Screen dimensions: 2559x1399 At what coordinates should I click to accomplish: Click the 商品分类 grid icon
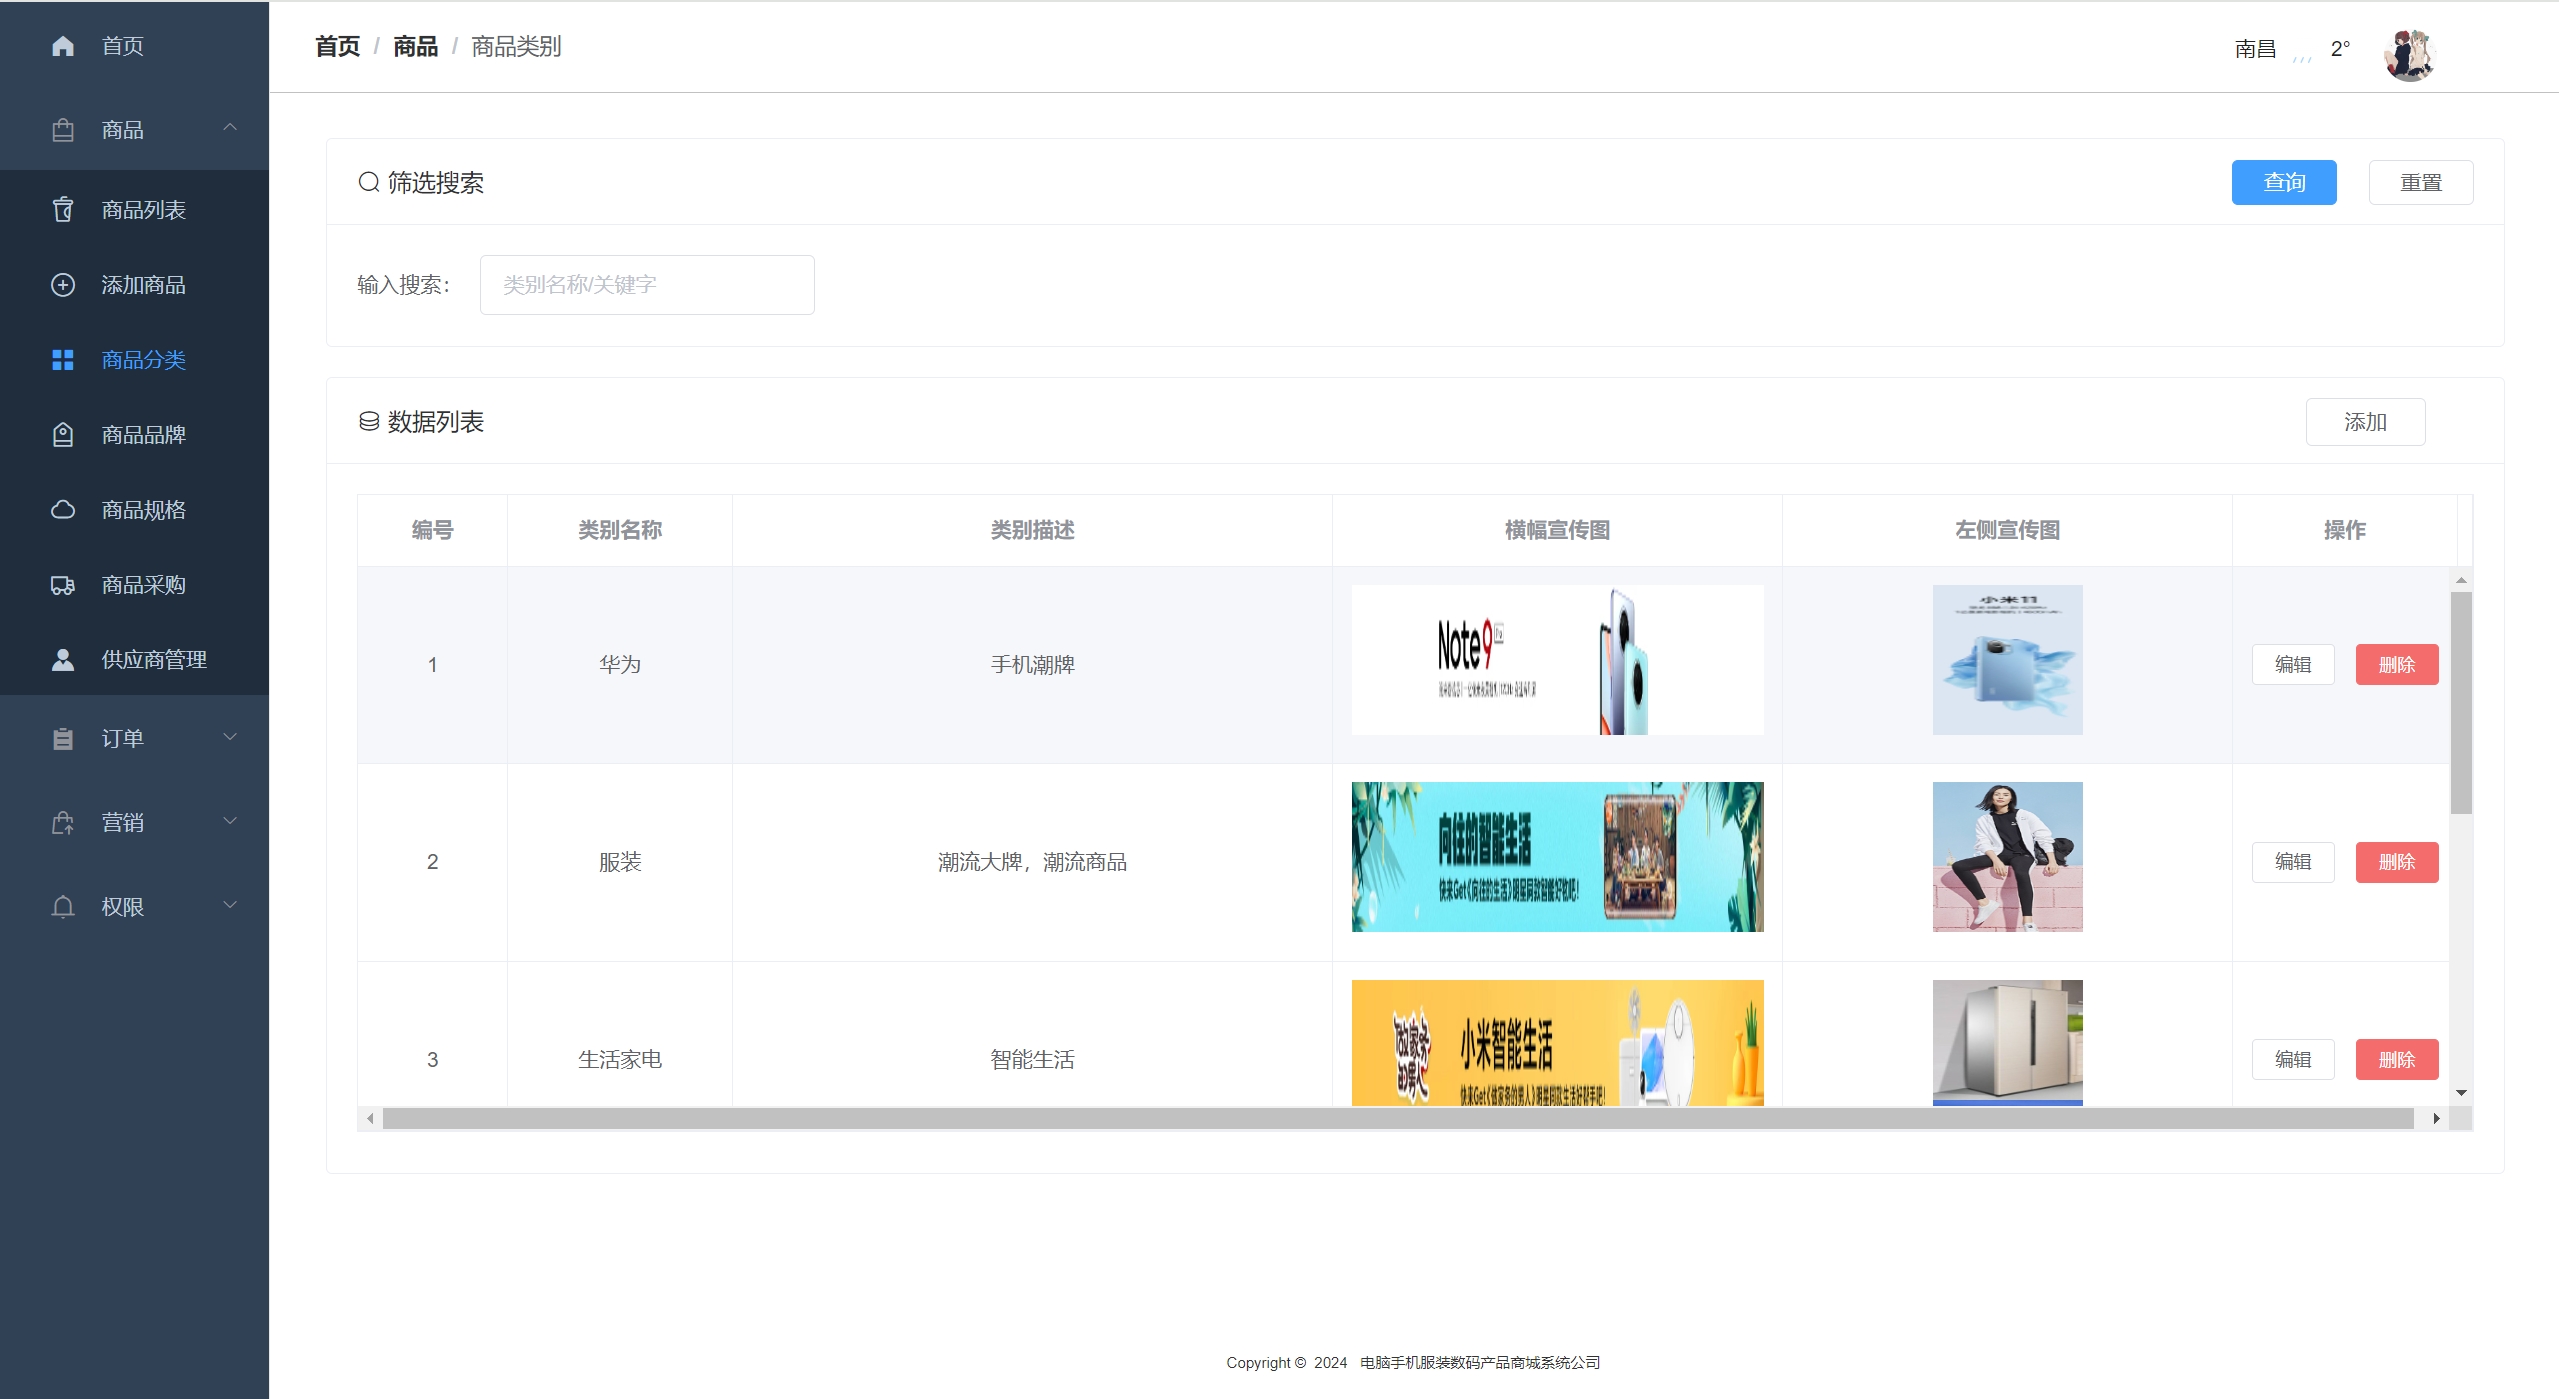click(63, 360)
